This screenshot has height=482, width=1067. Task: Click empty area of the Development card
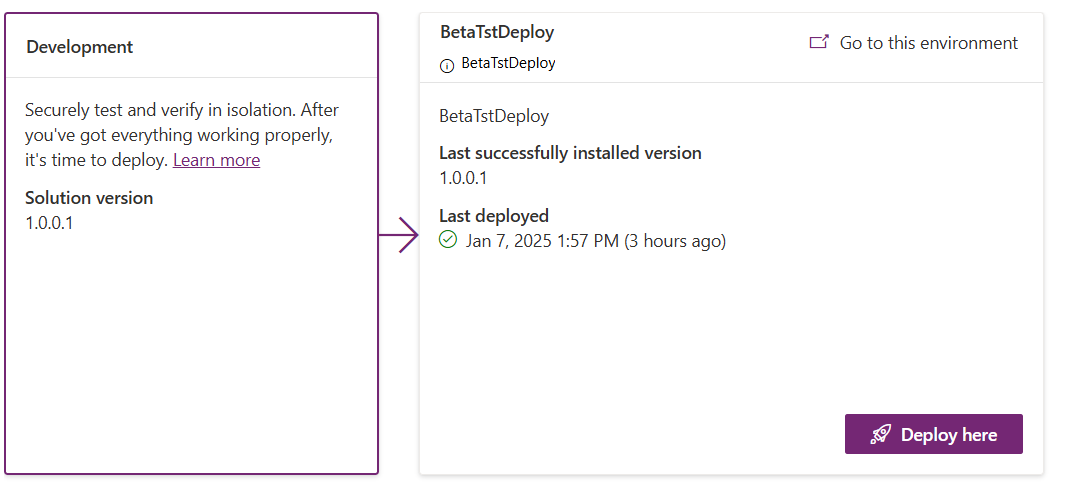click(191, 354)
